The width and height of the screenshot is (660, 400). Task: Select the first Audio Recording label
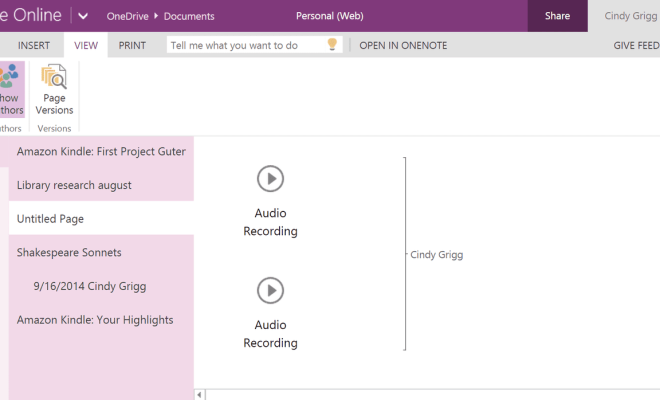click(x=270, y=222)
